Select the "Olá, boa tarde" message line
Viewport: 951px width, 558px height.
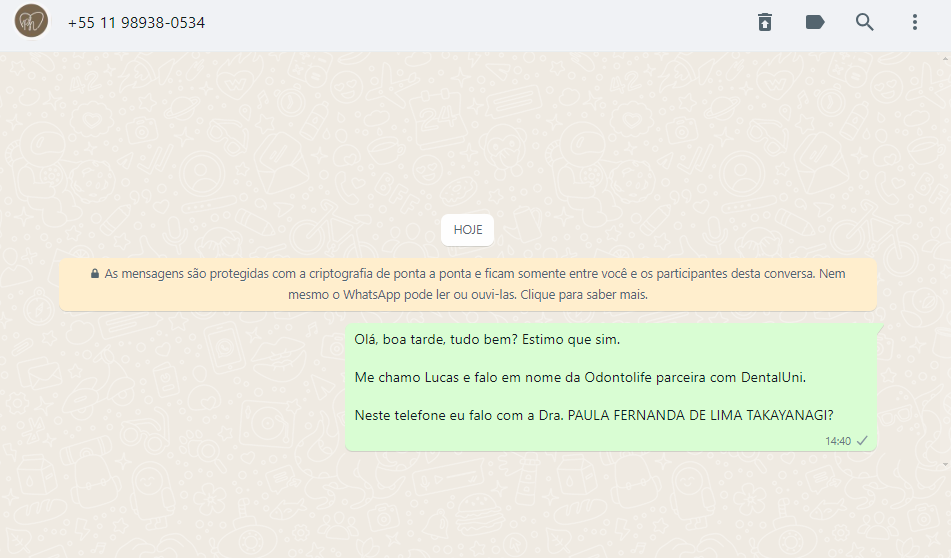[x=487, y=340]
